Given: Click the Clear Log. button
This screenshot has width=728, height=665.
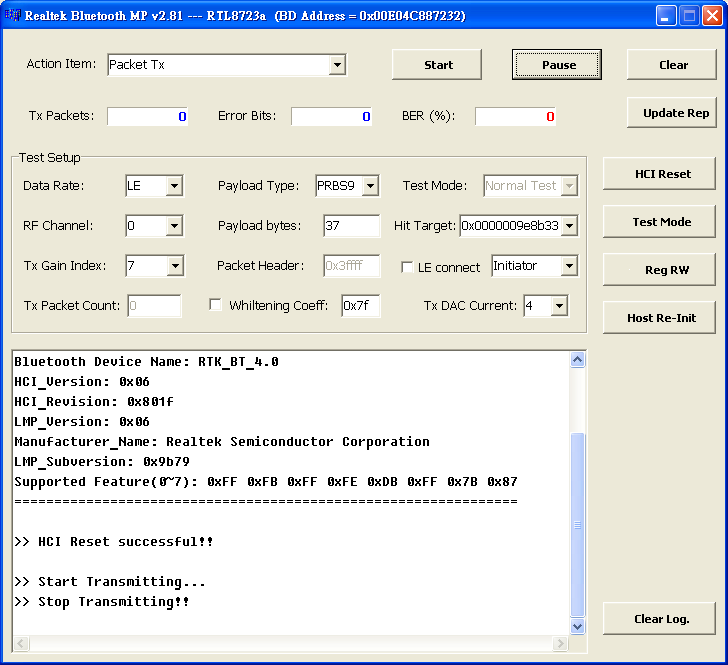Looking at the screenshot, I should click(659, 619).
